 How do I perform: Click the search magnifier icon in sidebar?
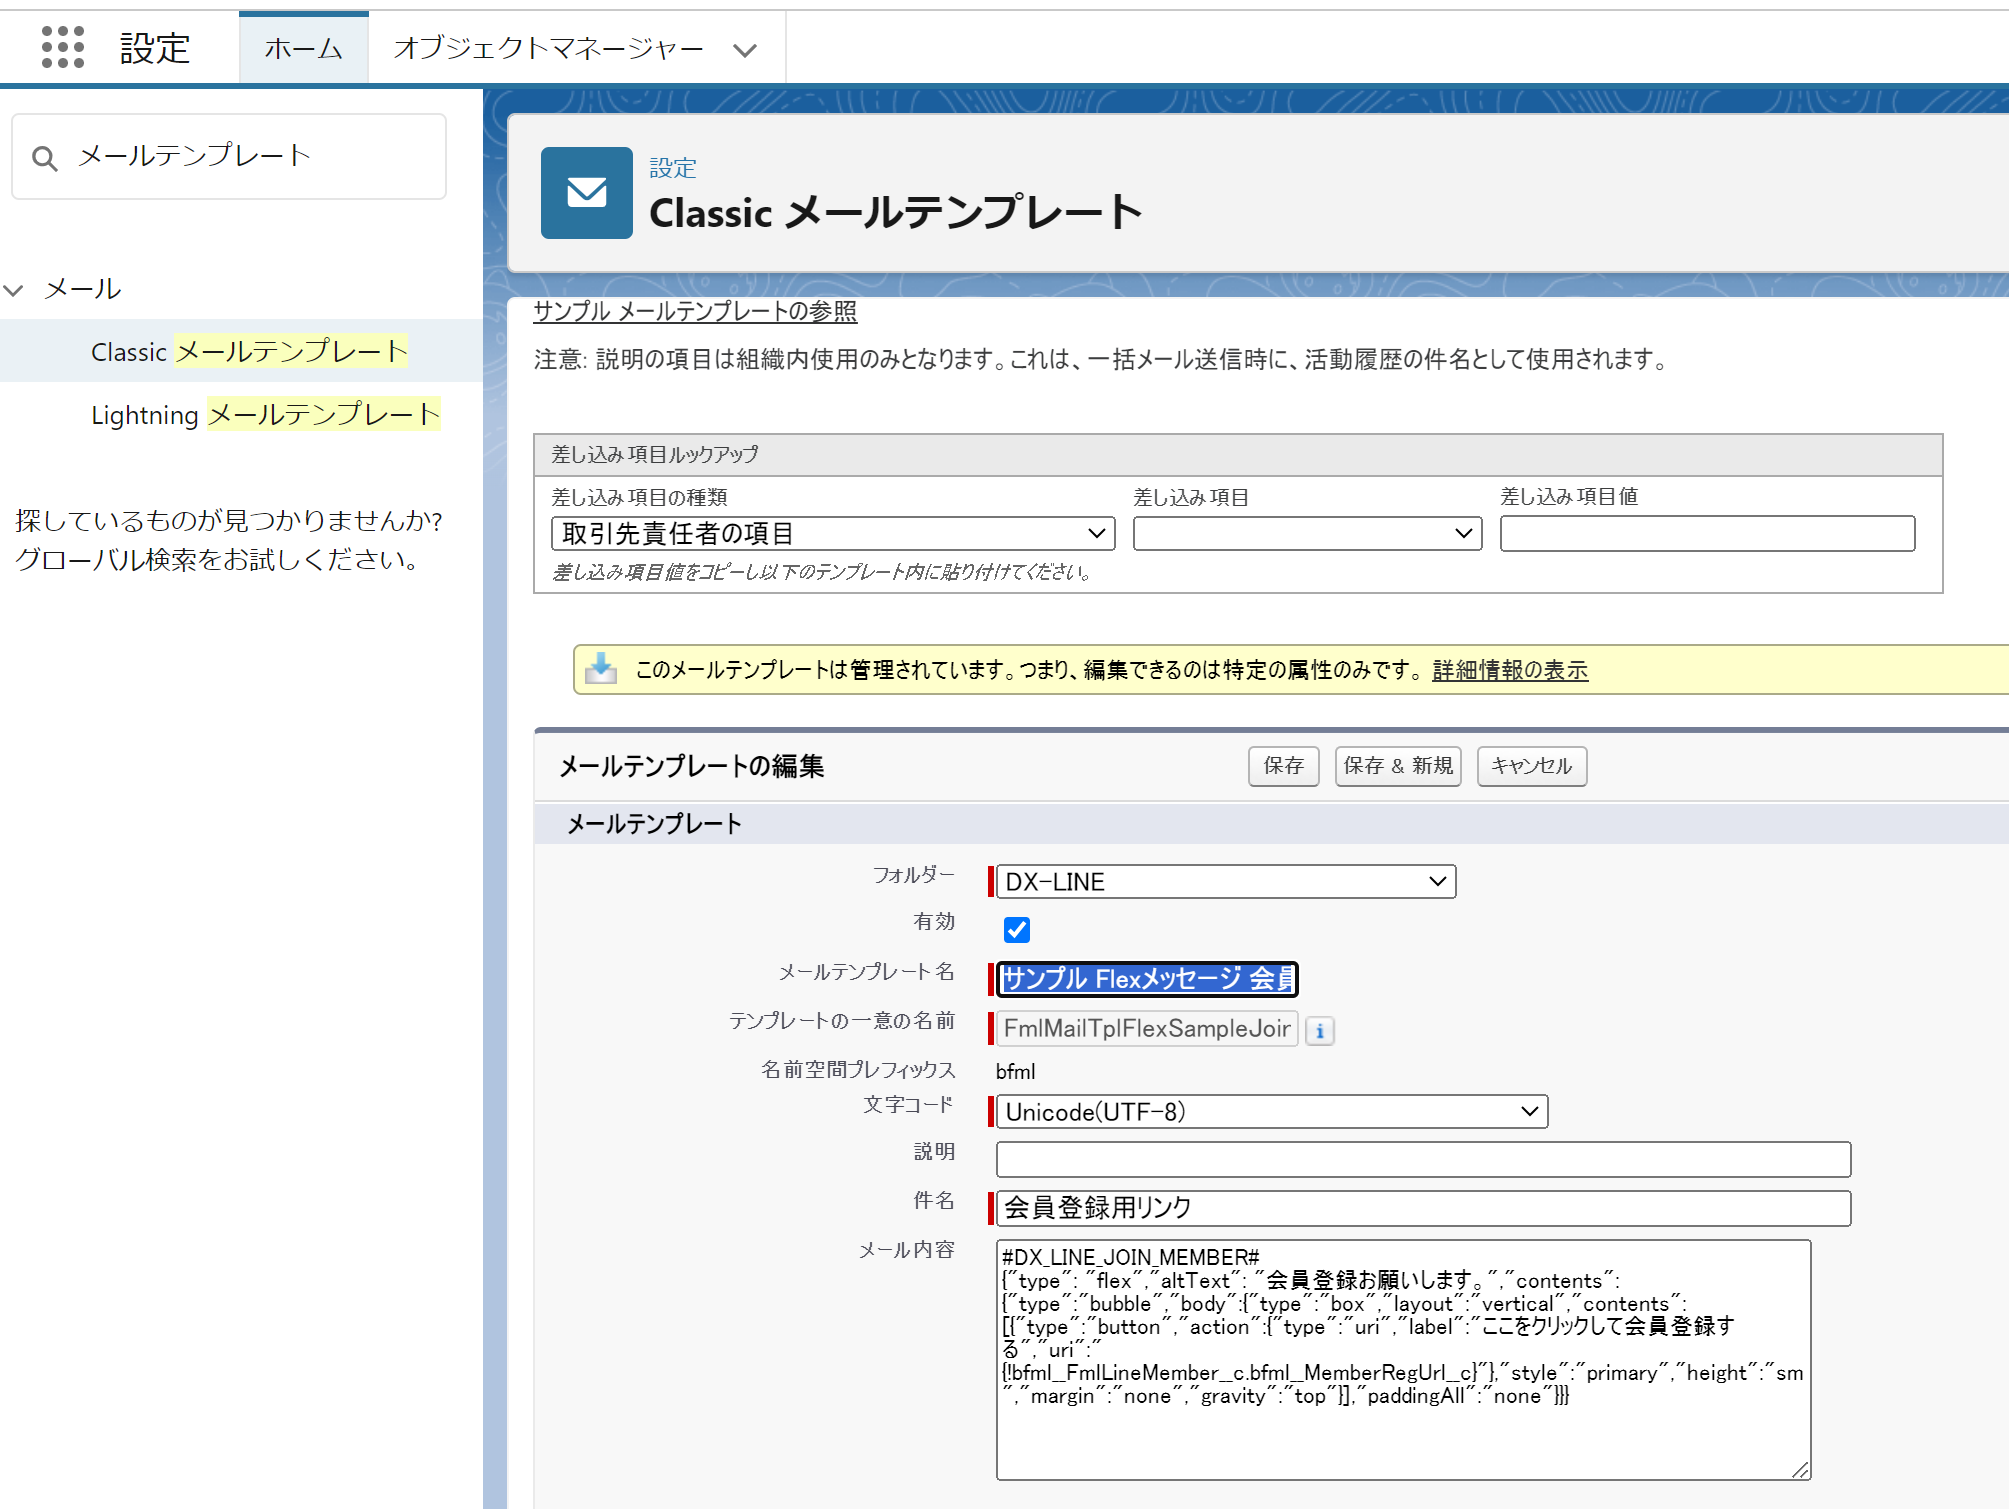pyautogui.click(x=44, y=158)
